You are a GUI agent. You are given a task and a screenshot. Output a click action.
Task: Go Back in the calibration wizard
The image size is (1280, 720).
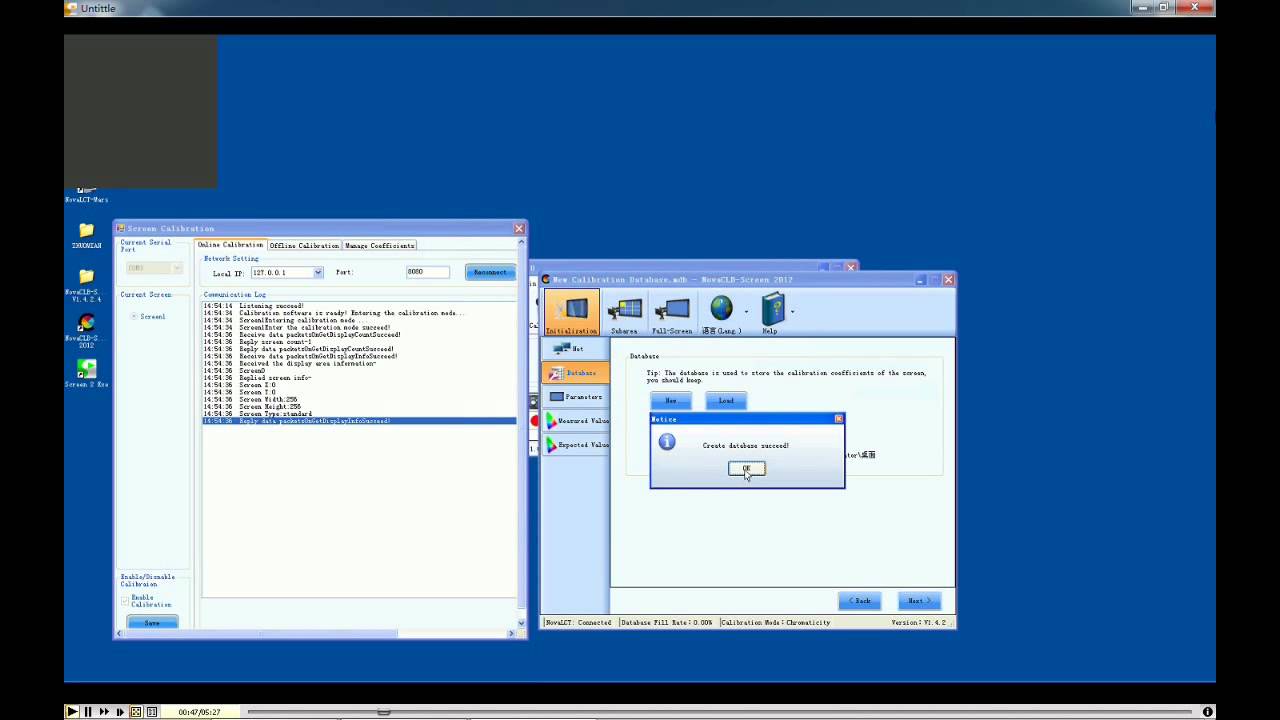[860, 601]
